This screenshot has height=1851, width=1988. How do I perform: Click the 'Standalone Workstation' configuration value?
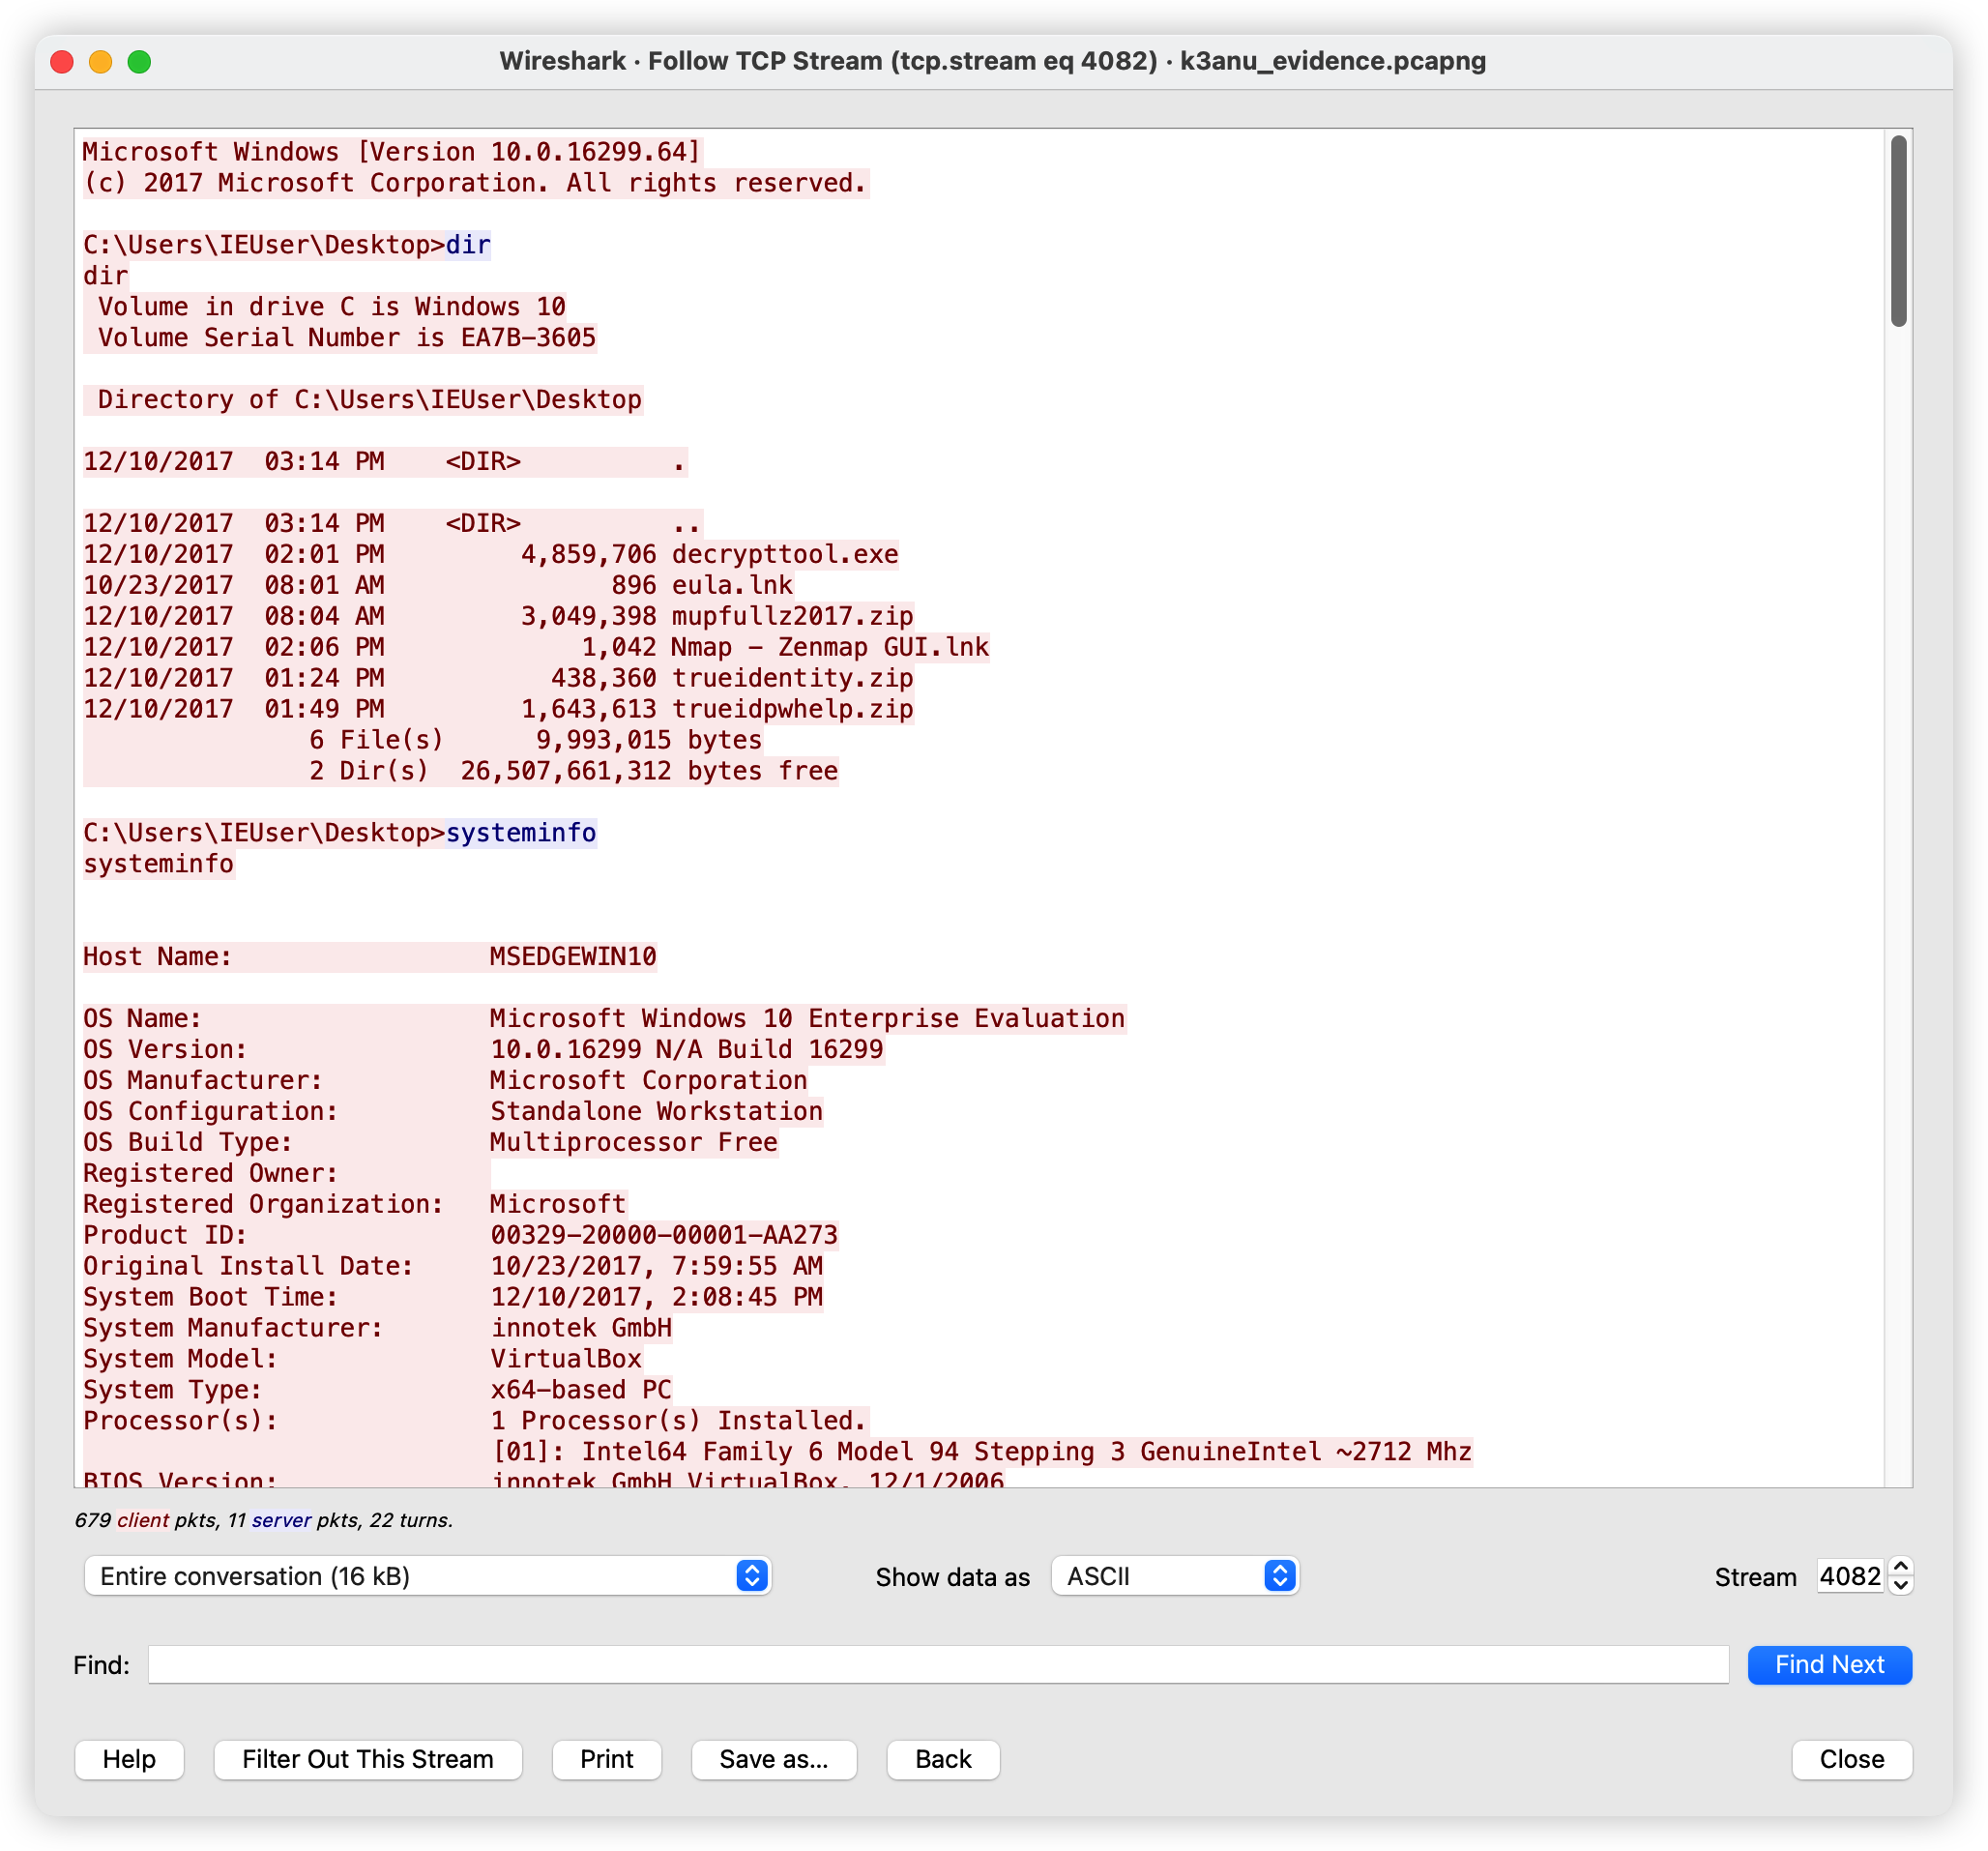(x=656, y=1111)
